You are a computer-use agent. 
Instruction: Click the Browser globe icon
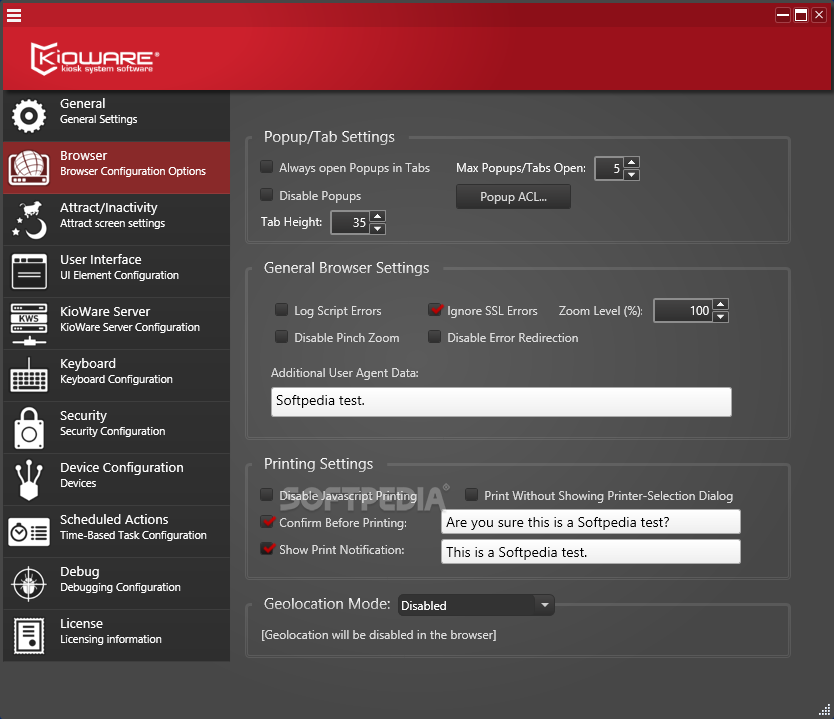click(29, 168)
